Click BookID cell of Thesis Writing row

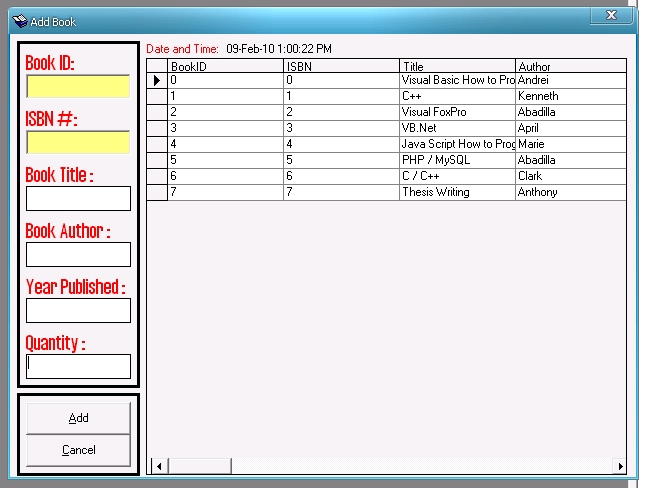point(225,192)
